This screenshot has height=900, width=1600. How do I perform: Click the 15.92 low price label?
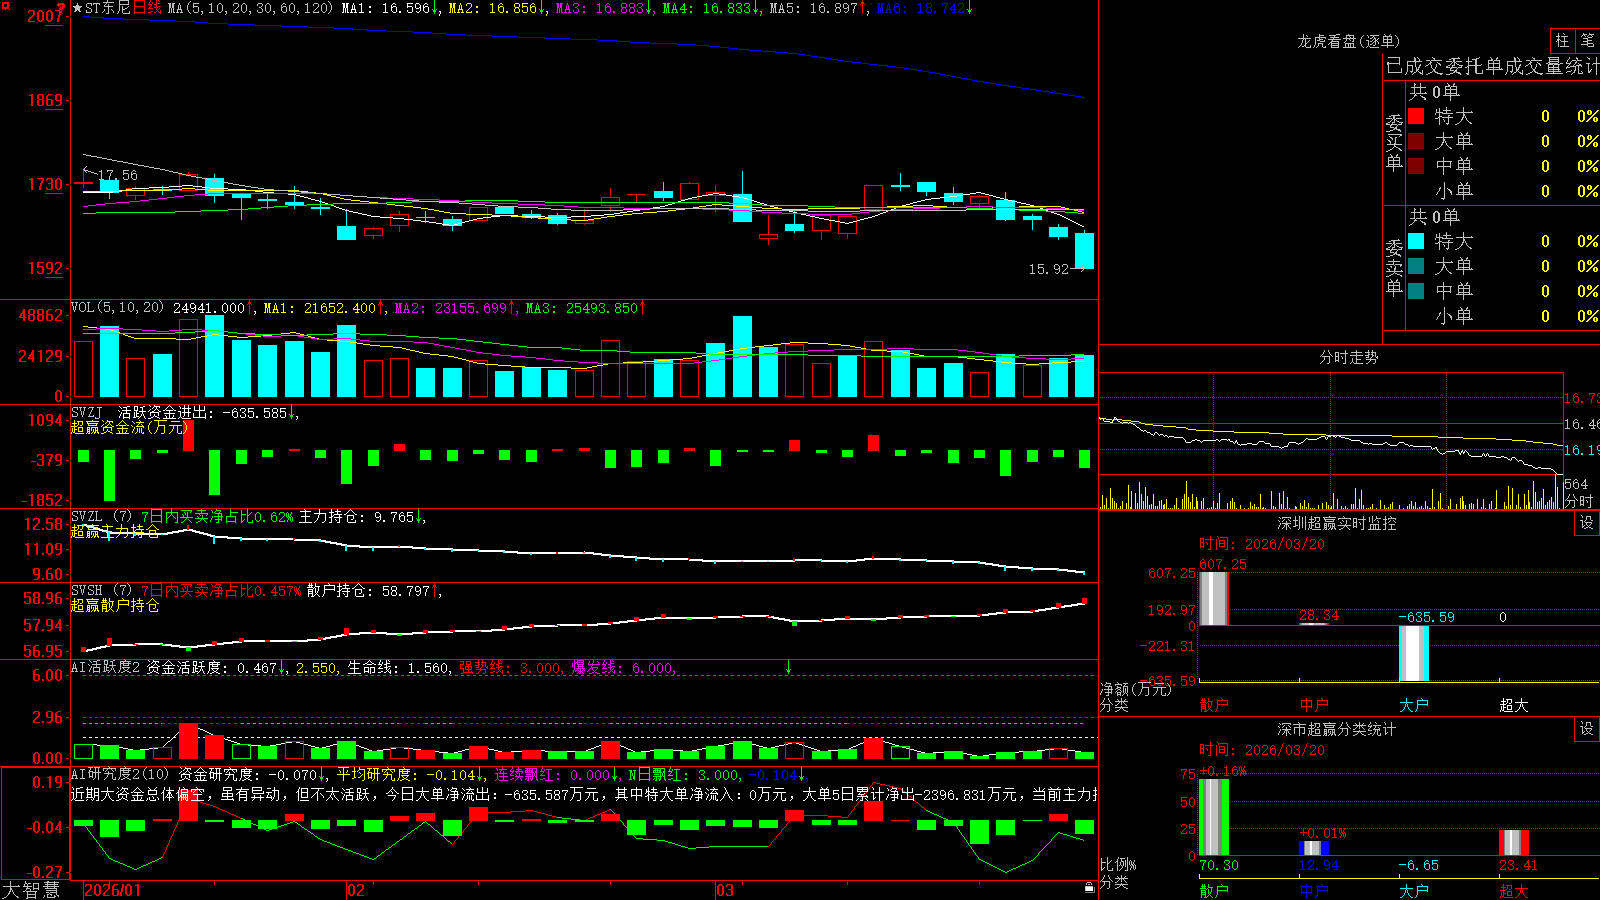coord(1049,269)
